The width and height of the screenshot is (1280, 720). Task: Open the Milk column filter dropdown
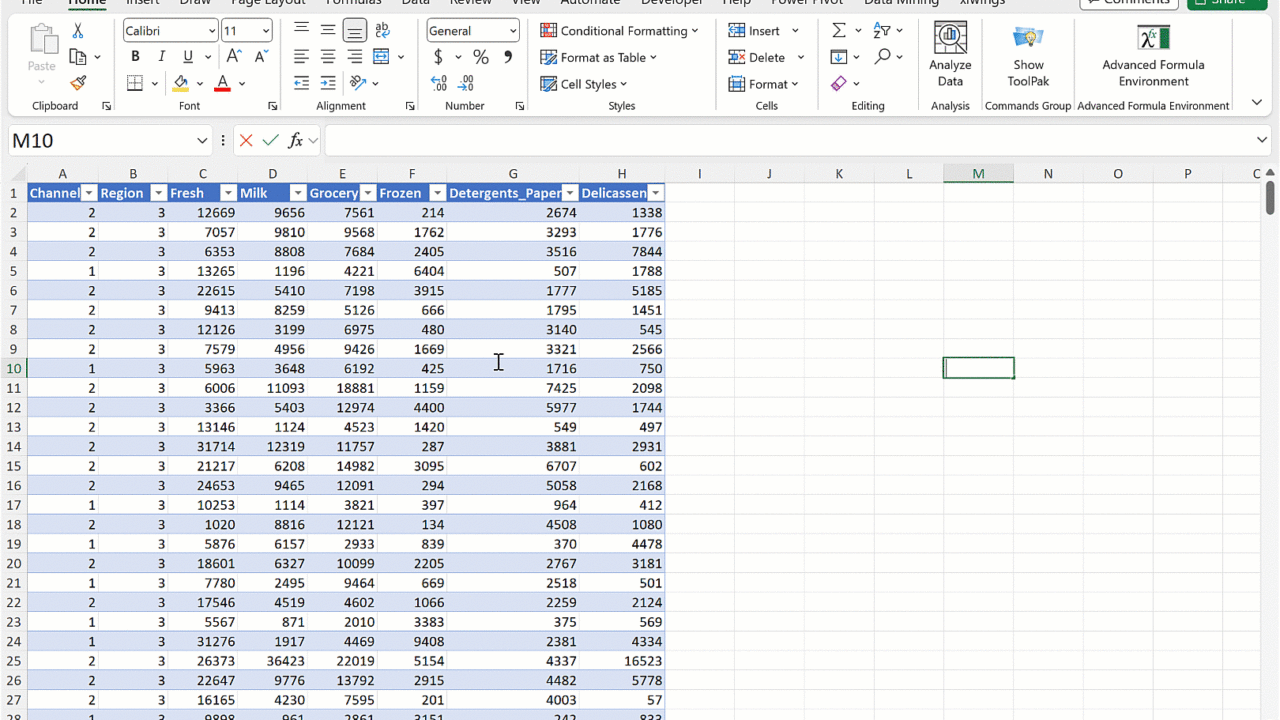coord(297,193)
